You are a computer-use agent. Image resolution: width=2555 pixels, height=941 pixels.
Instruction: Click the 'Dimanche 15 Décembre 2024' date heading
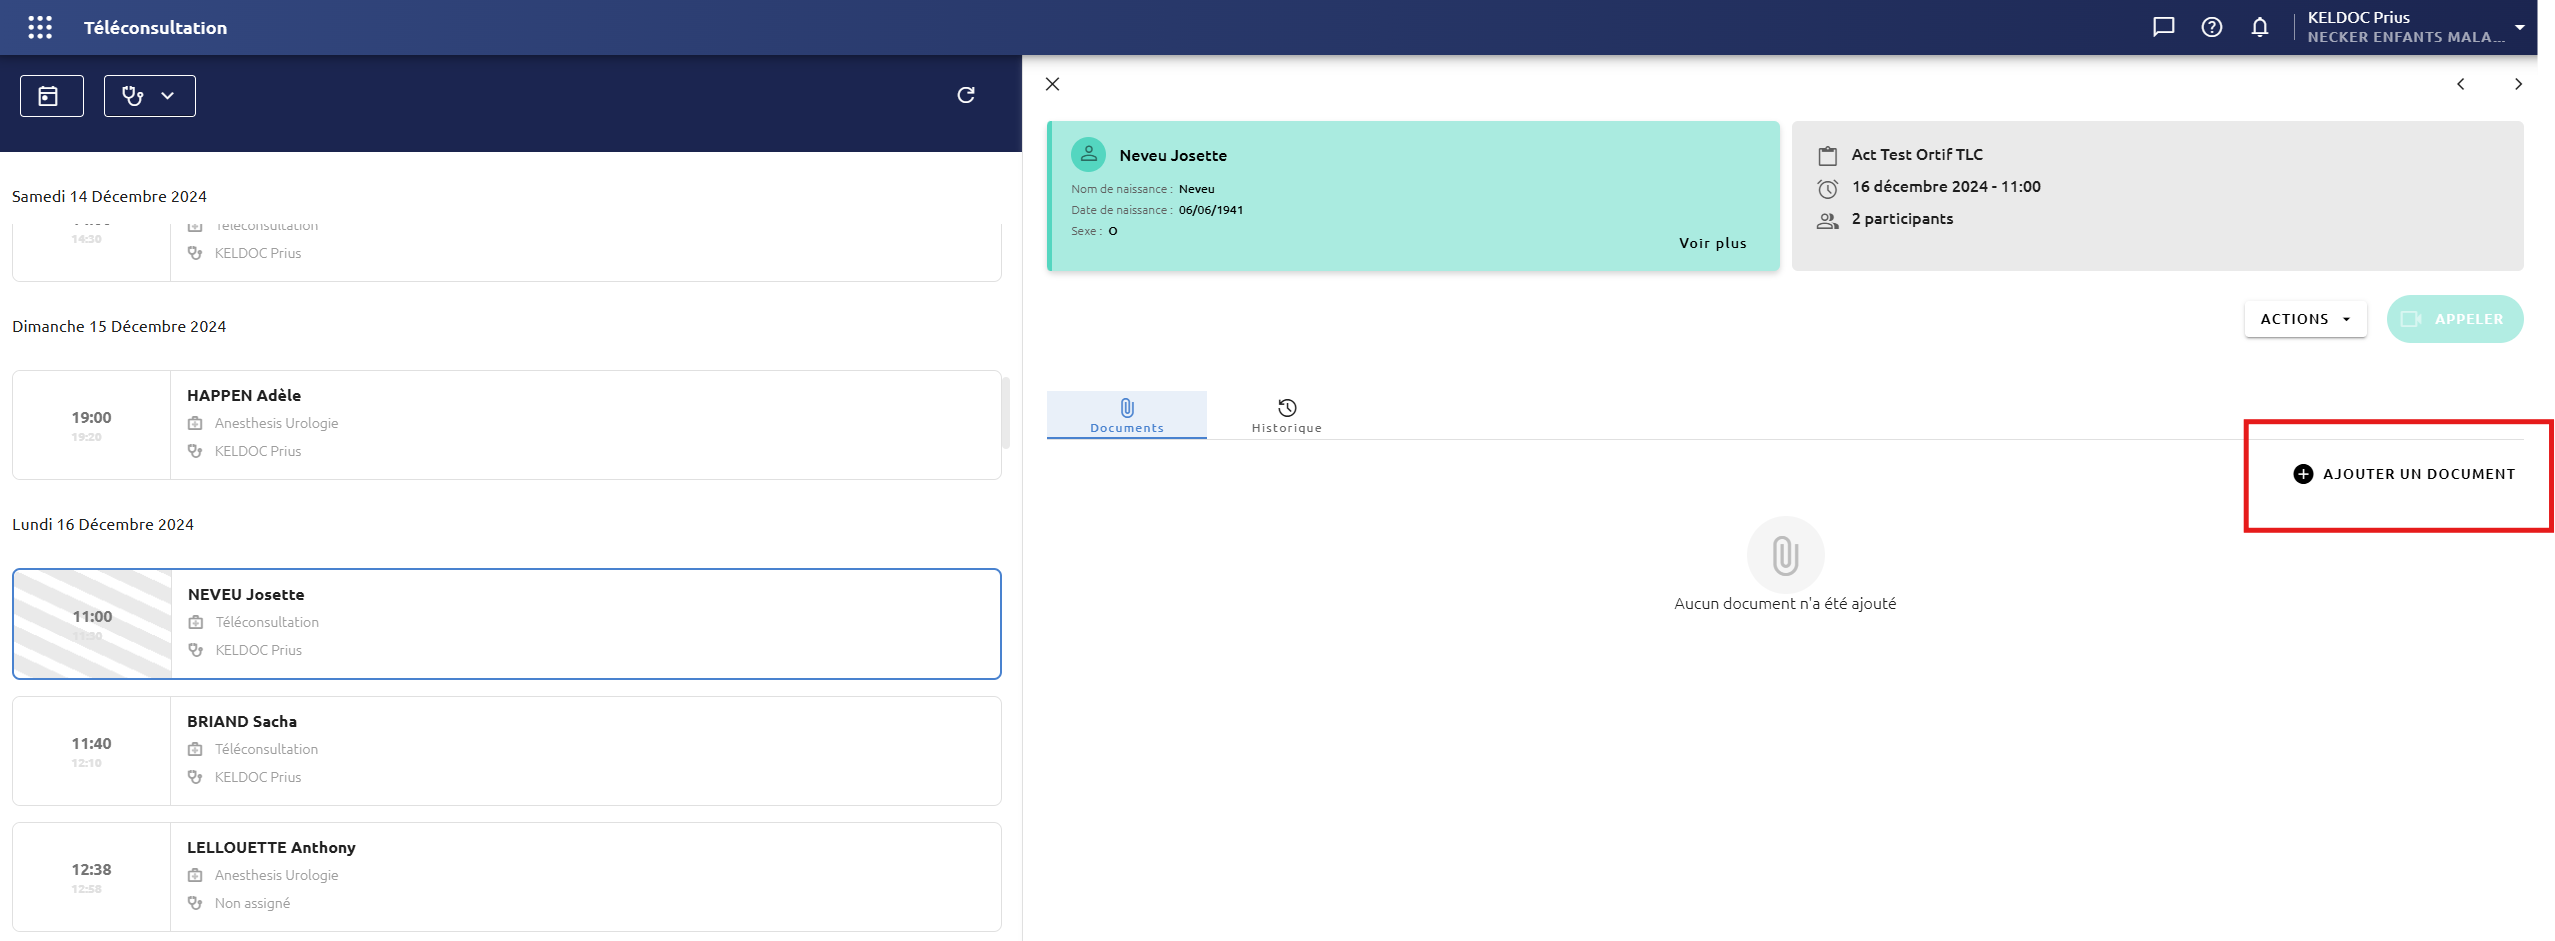tap(119, 326)
